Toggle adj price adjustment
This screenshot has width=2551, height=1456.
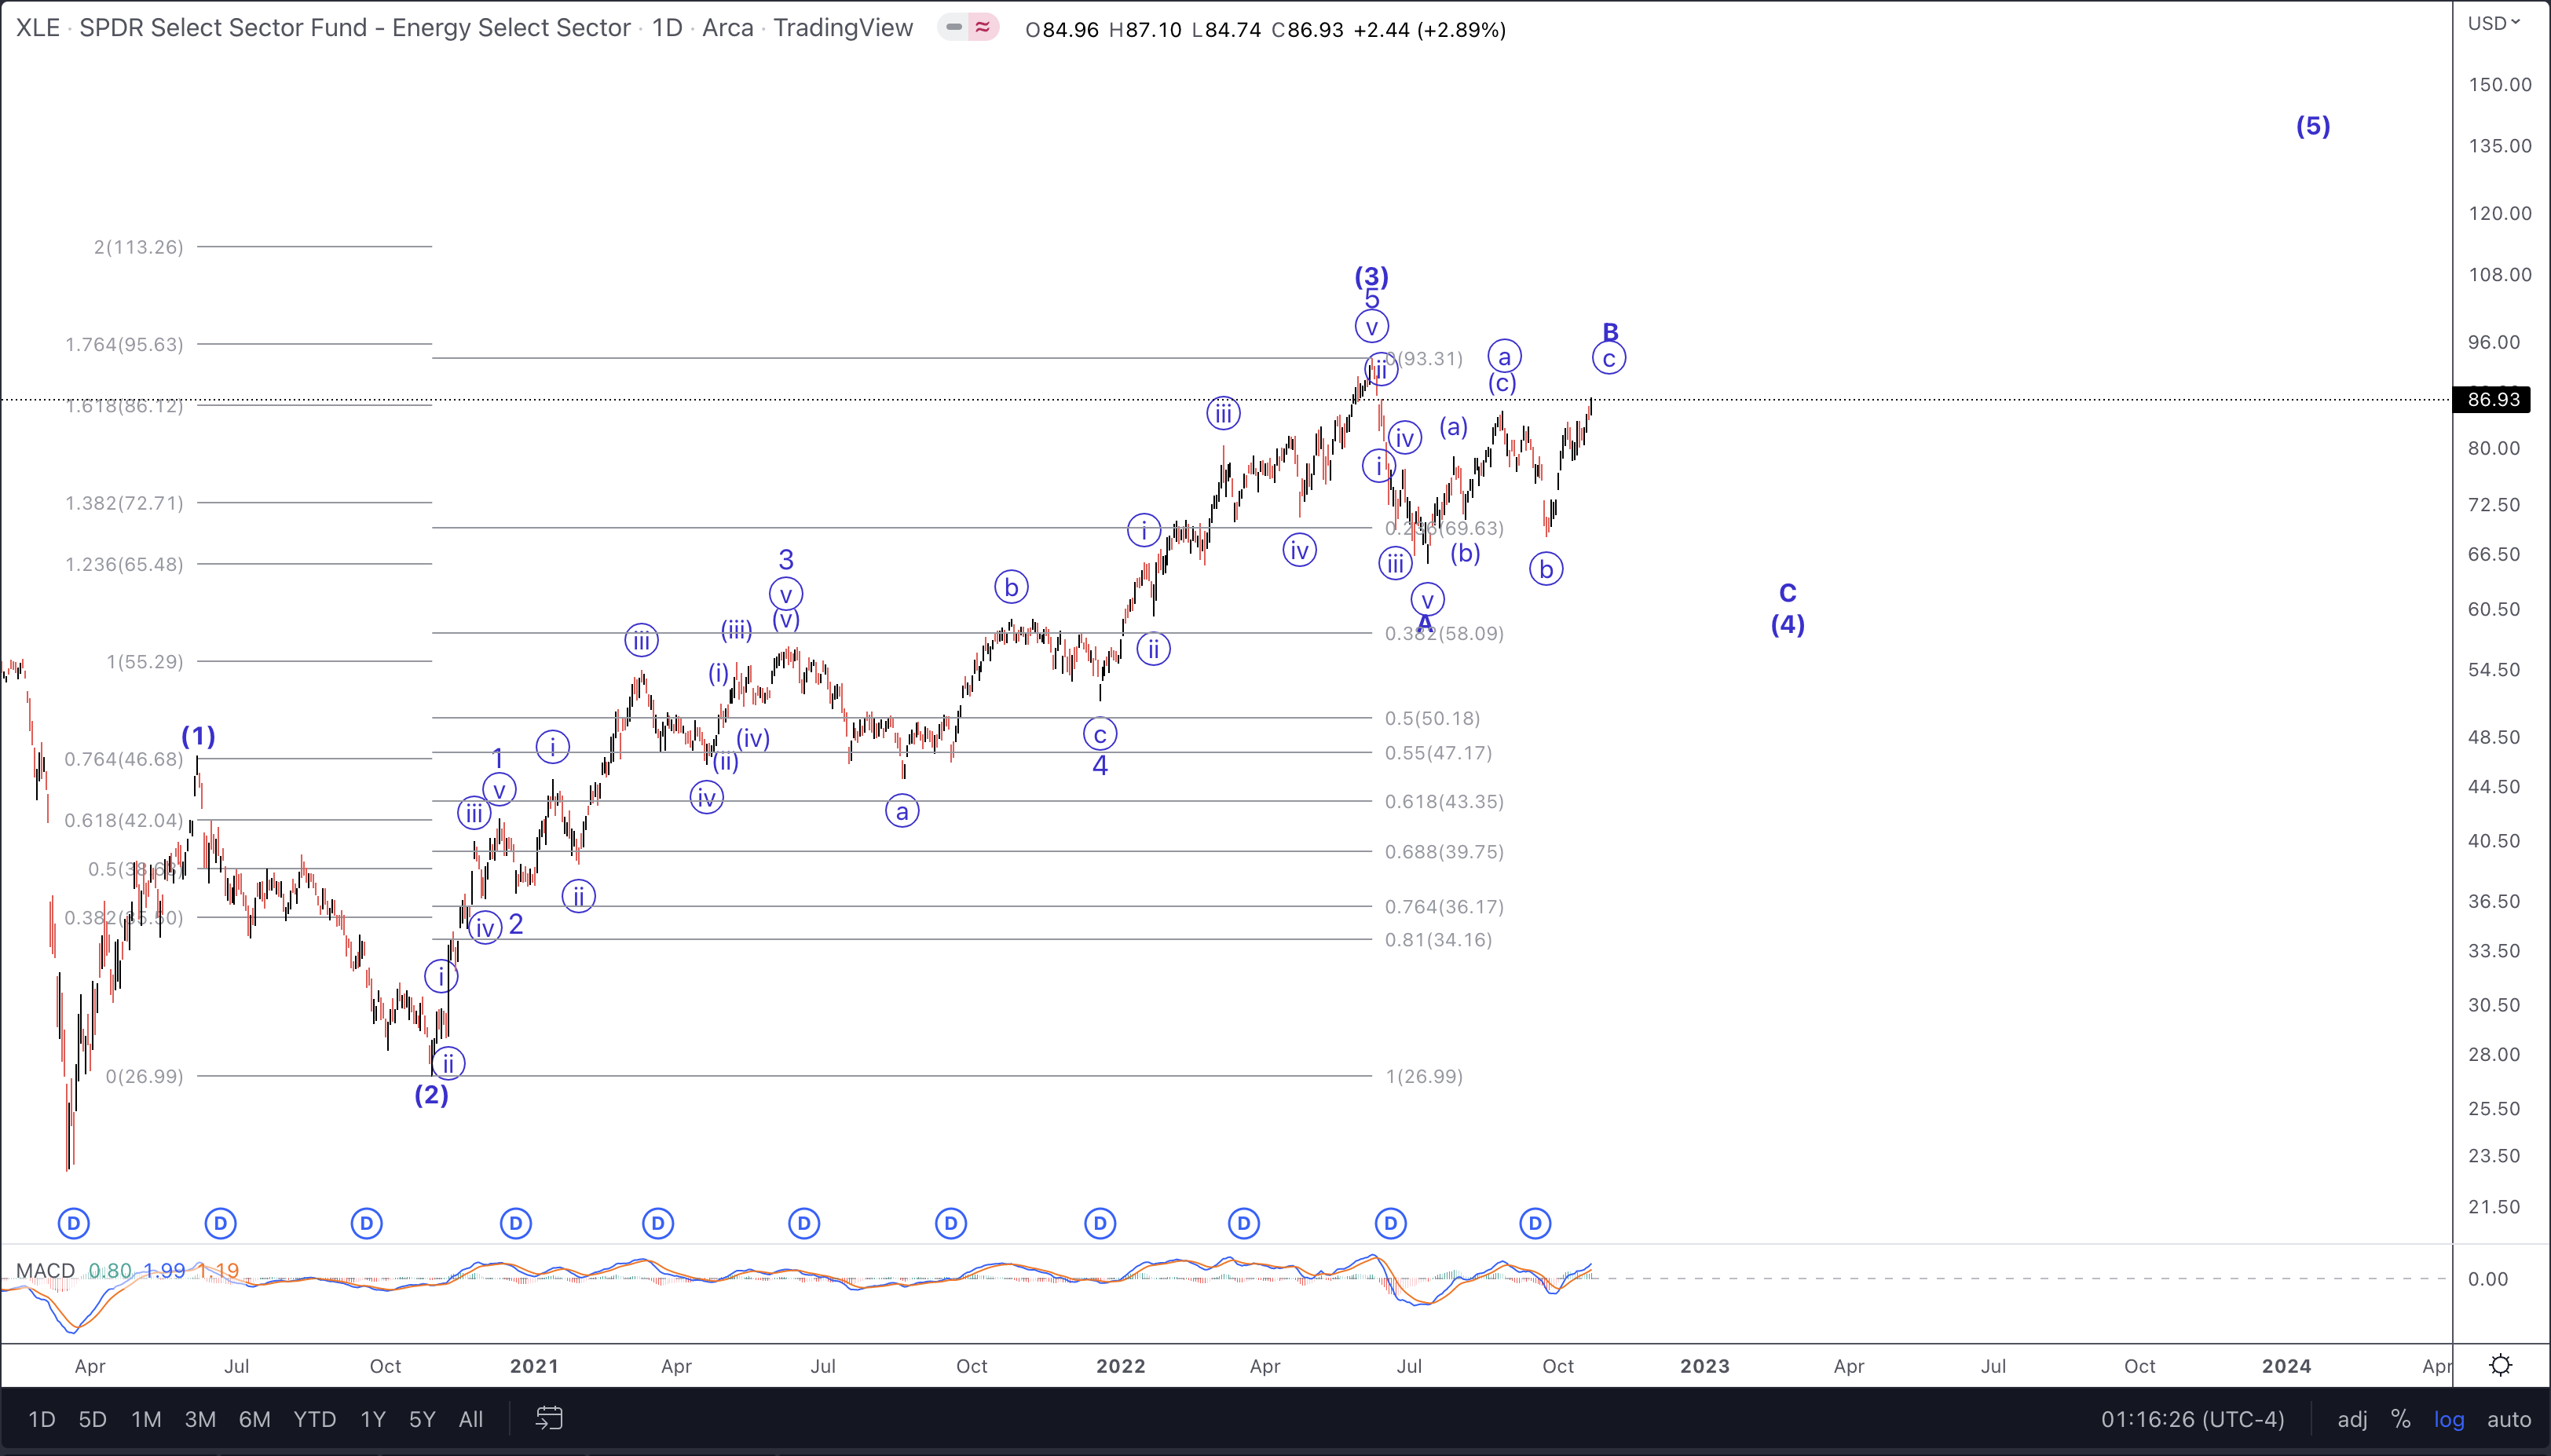click(x=2352, y=1419)
